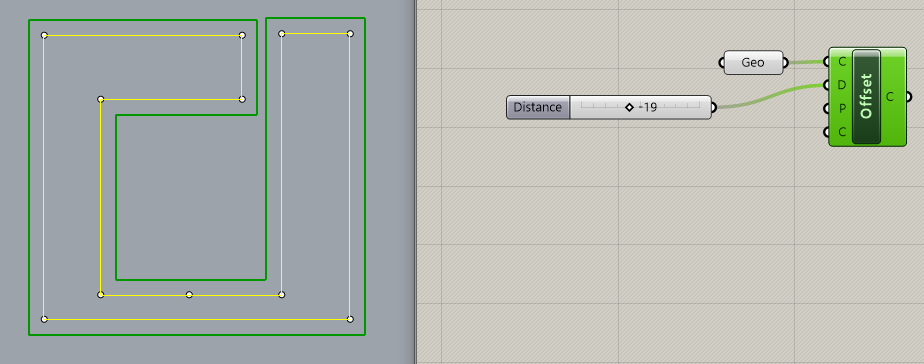
Task: Pick the yellow curve's lower-right outer corner point
Action: click(350, 319)
